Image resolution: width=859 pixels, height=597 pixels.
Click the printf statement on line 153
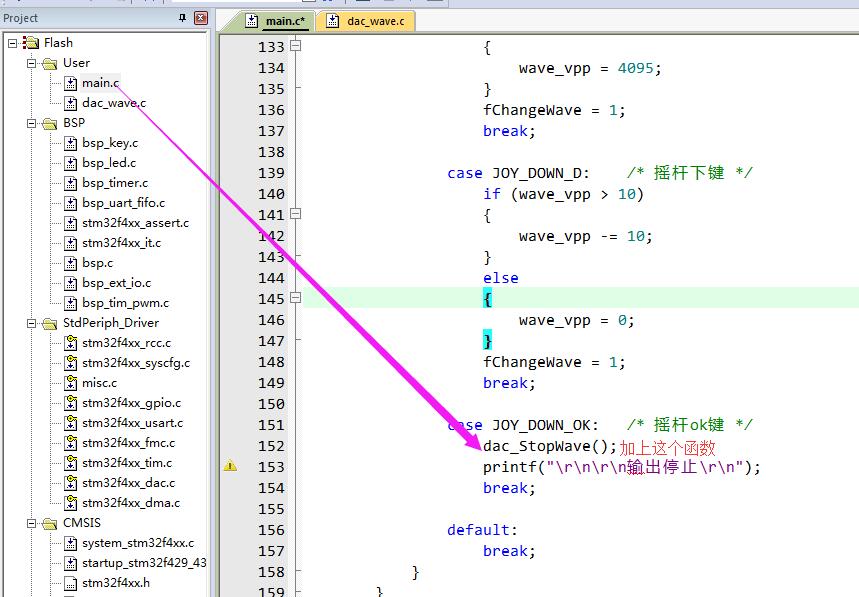[622, 467]
